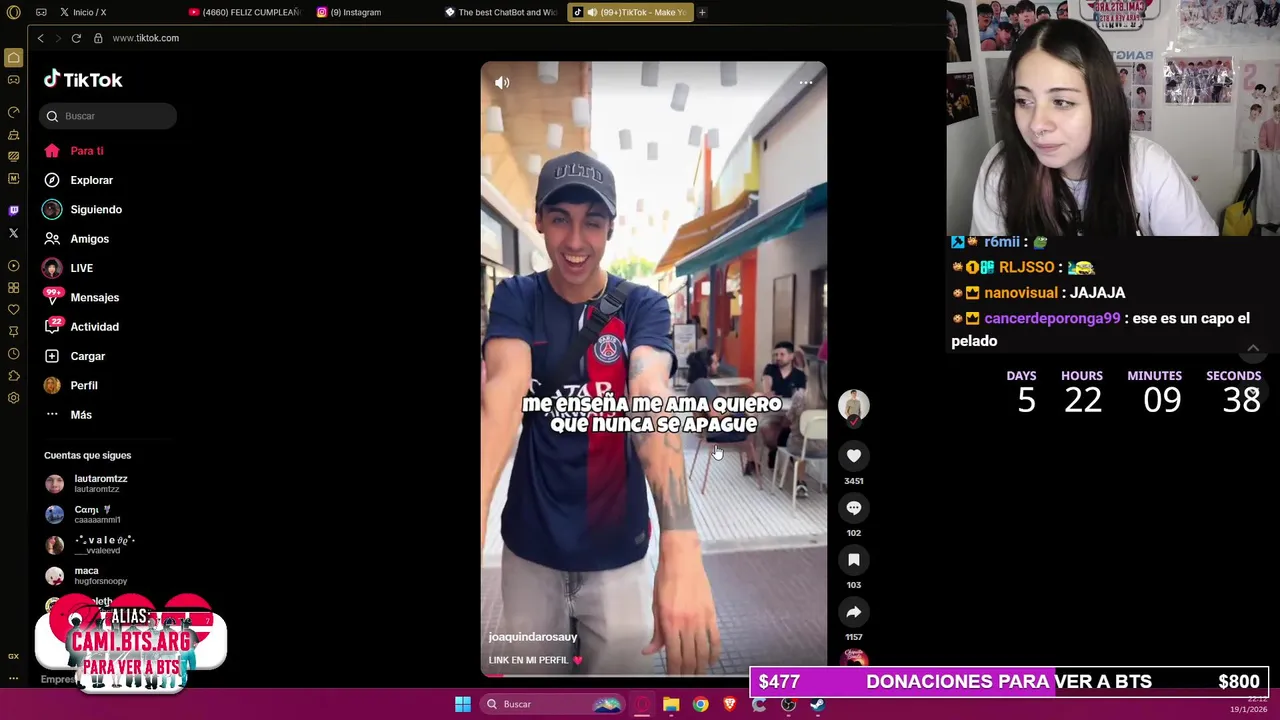Image resolution: width=1280 pixels, height=720 pixels.
Task: Save the video with bookmark icon
Action: [854, 560]
